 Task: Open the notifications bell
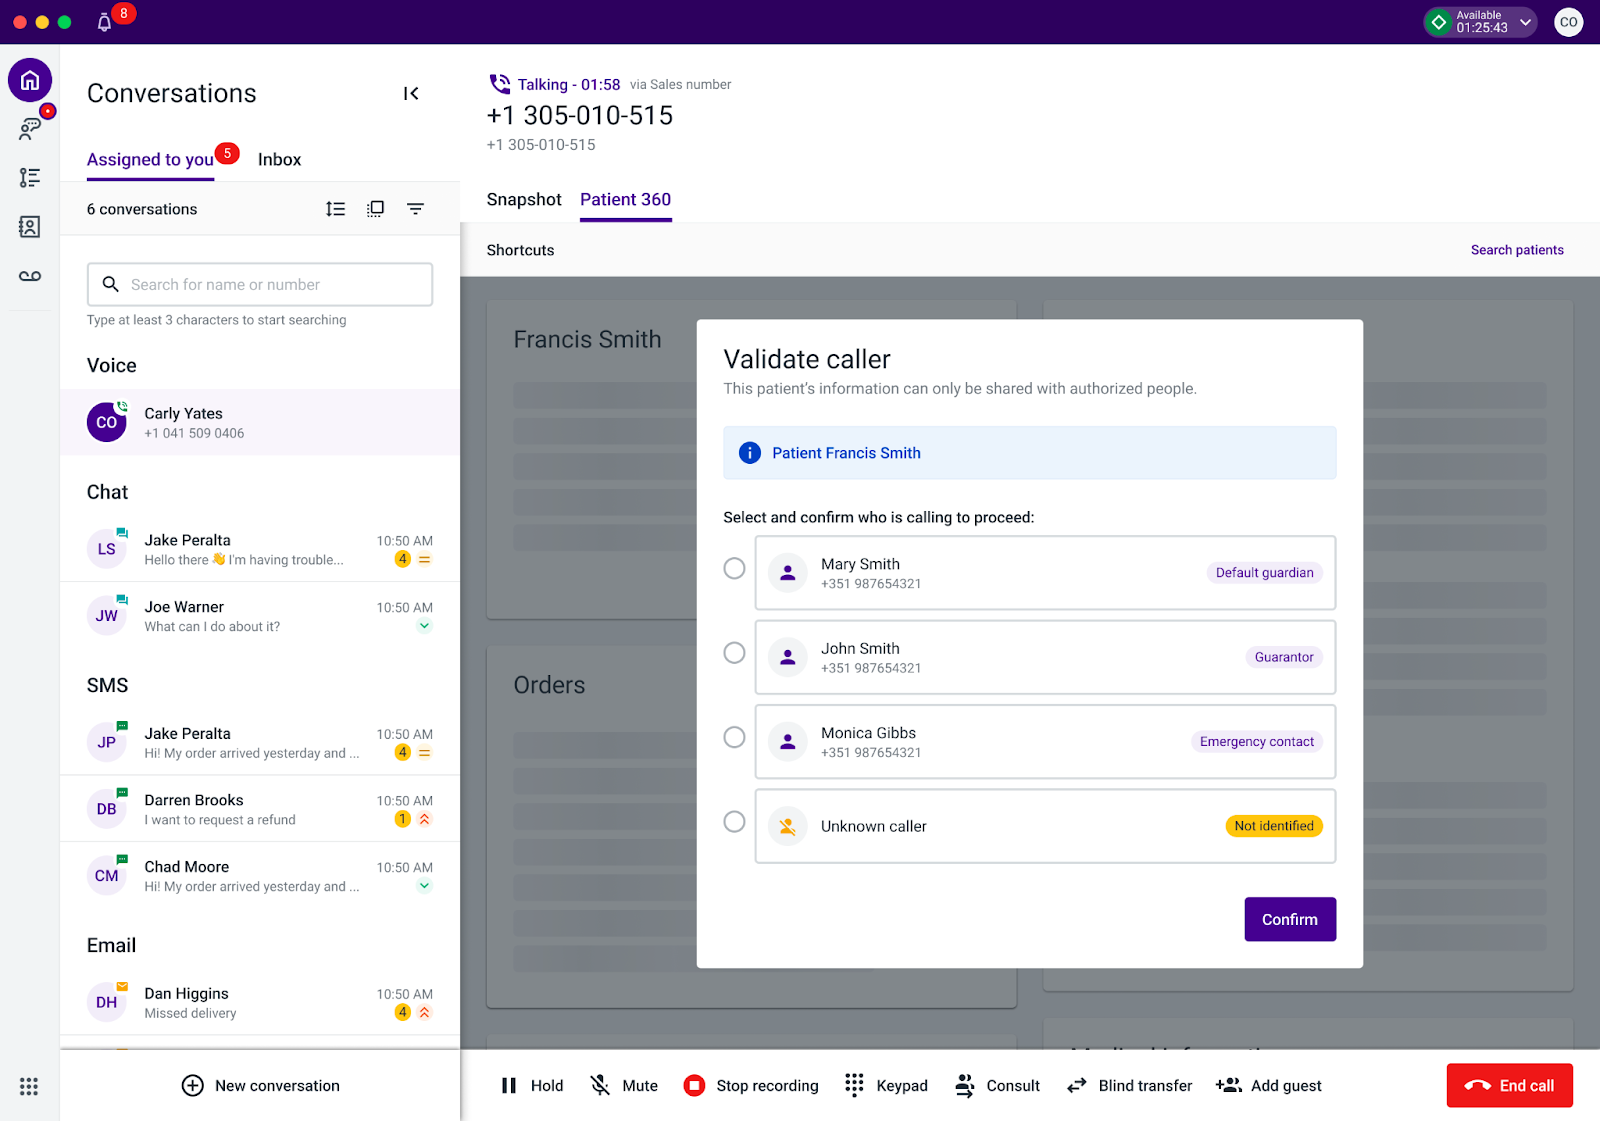[104, 22]
